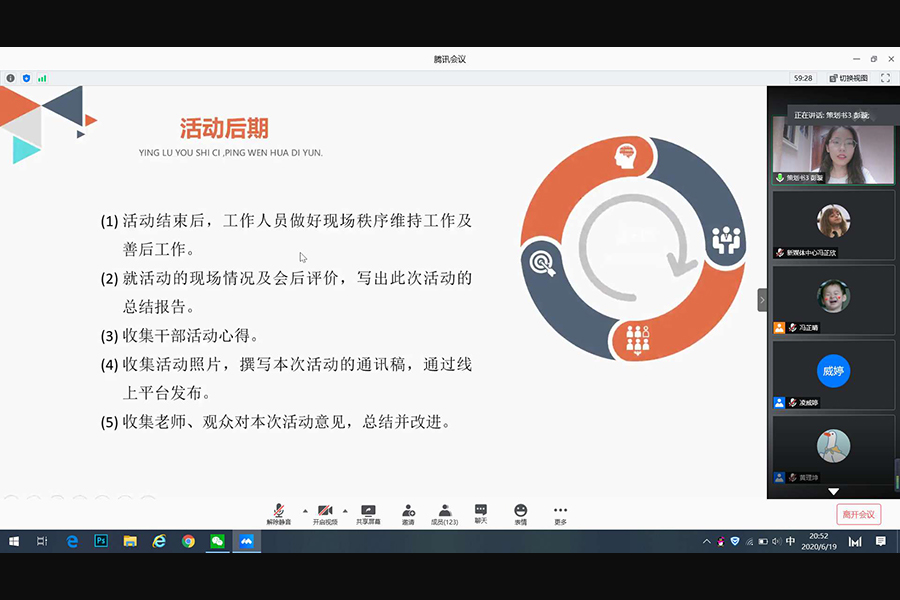Expand the video options arrow beside the camera
Screen dimensions: 900x600
pos(345,510)
